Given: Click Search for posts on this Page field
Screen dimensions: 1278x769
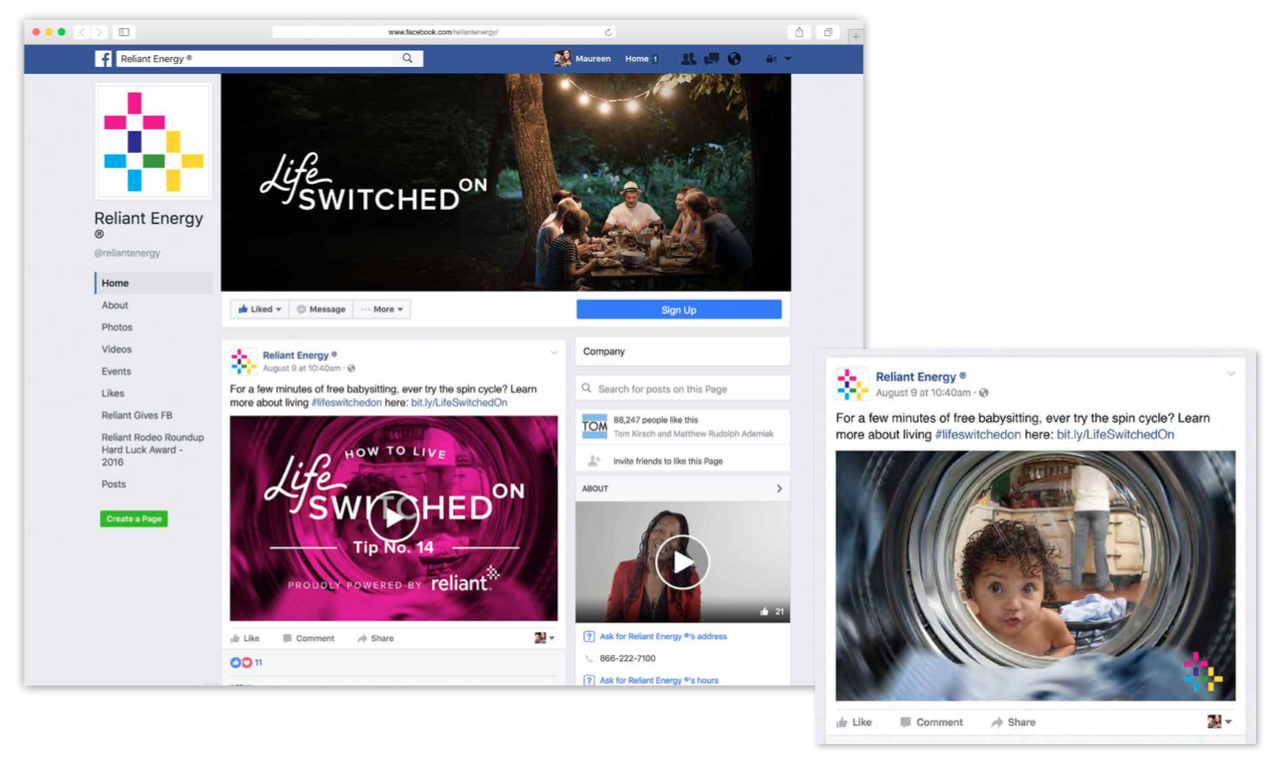Looking at the screenshot, I should click(x=683, y=388).
